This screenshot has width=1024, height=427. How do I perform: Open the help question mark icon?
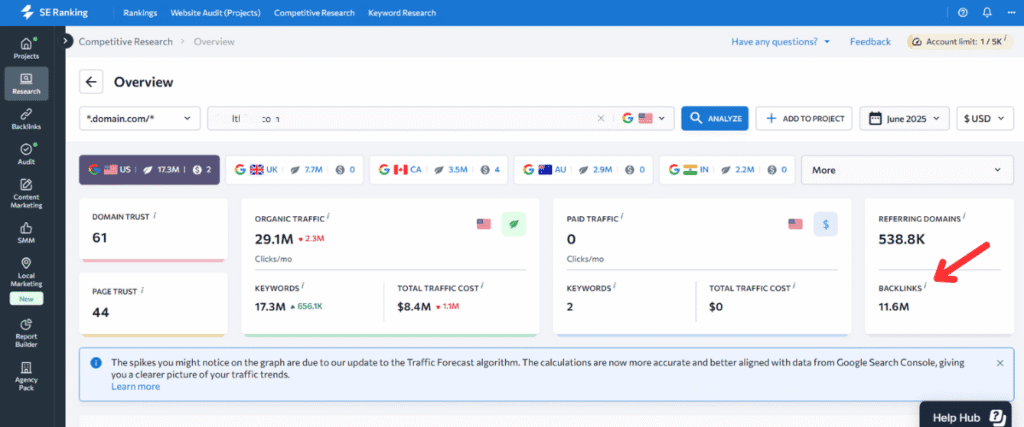(x=963, y=12)
